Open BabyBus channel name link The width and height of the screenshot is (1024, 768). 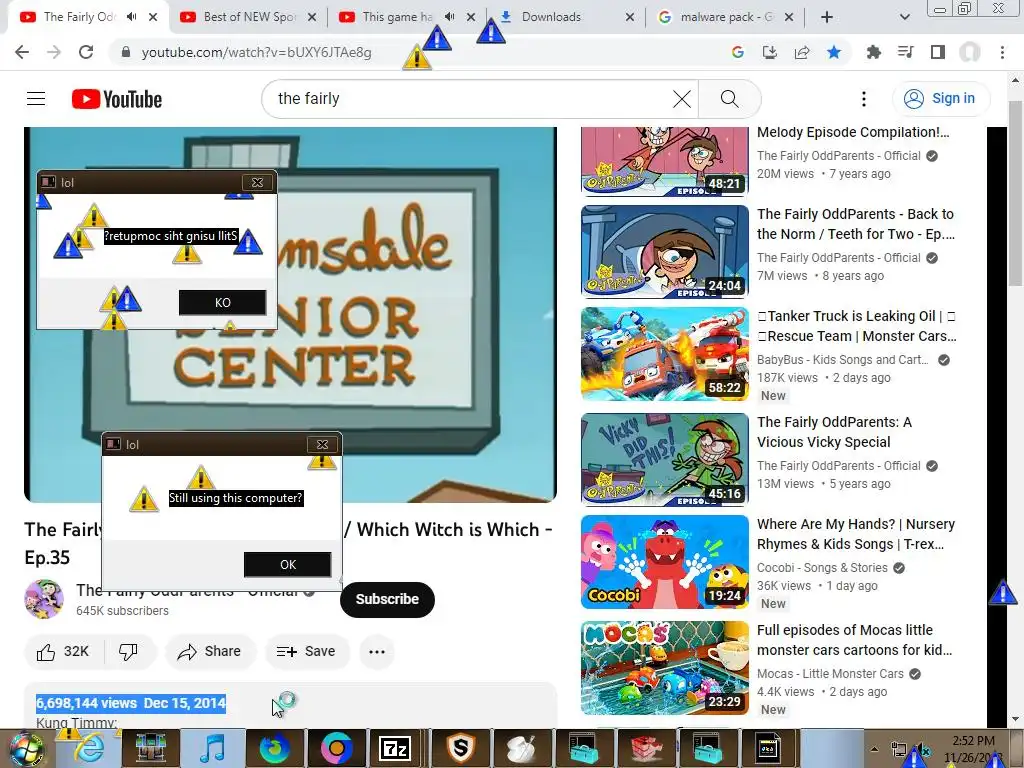coord(842,360)
